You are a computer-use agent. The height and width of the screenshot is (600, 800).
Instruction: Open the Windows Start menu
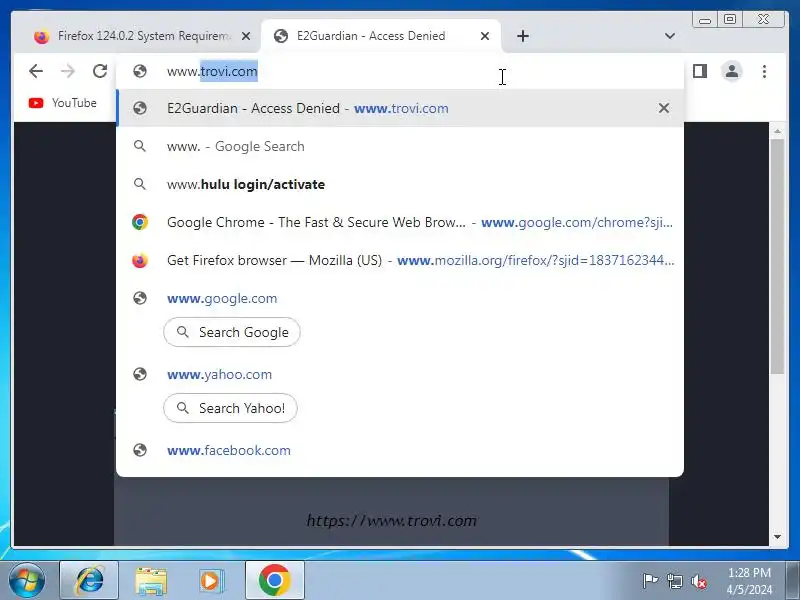click(x=27, y=580)
